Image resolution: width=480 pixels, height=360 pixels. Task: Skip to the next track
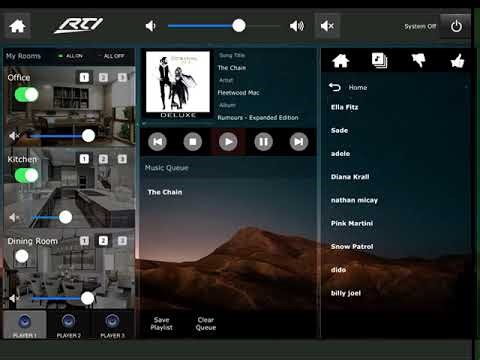point(299,142)
